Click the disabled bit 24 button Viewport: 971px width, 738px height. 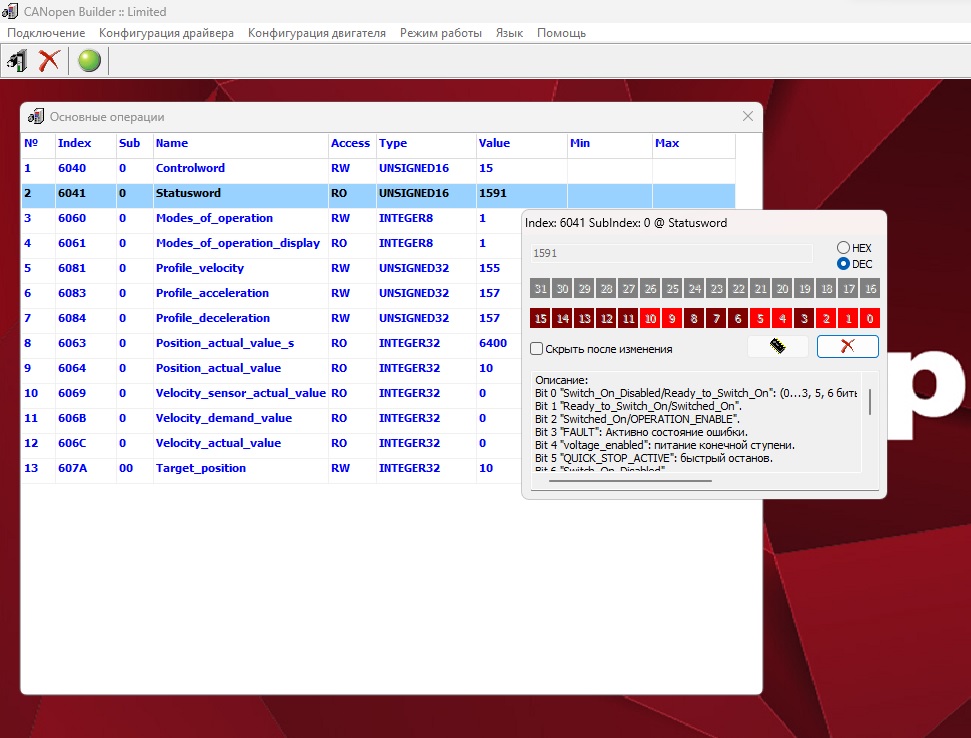tap(694, 289)
